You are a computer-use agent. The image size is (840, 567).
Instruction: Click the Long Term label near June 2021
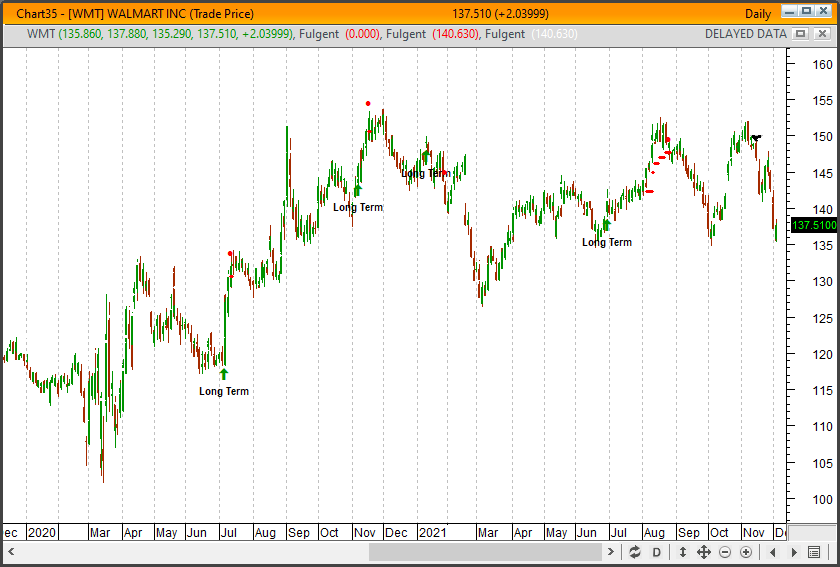[x=607, y=242]
